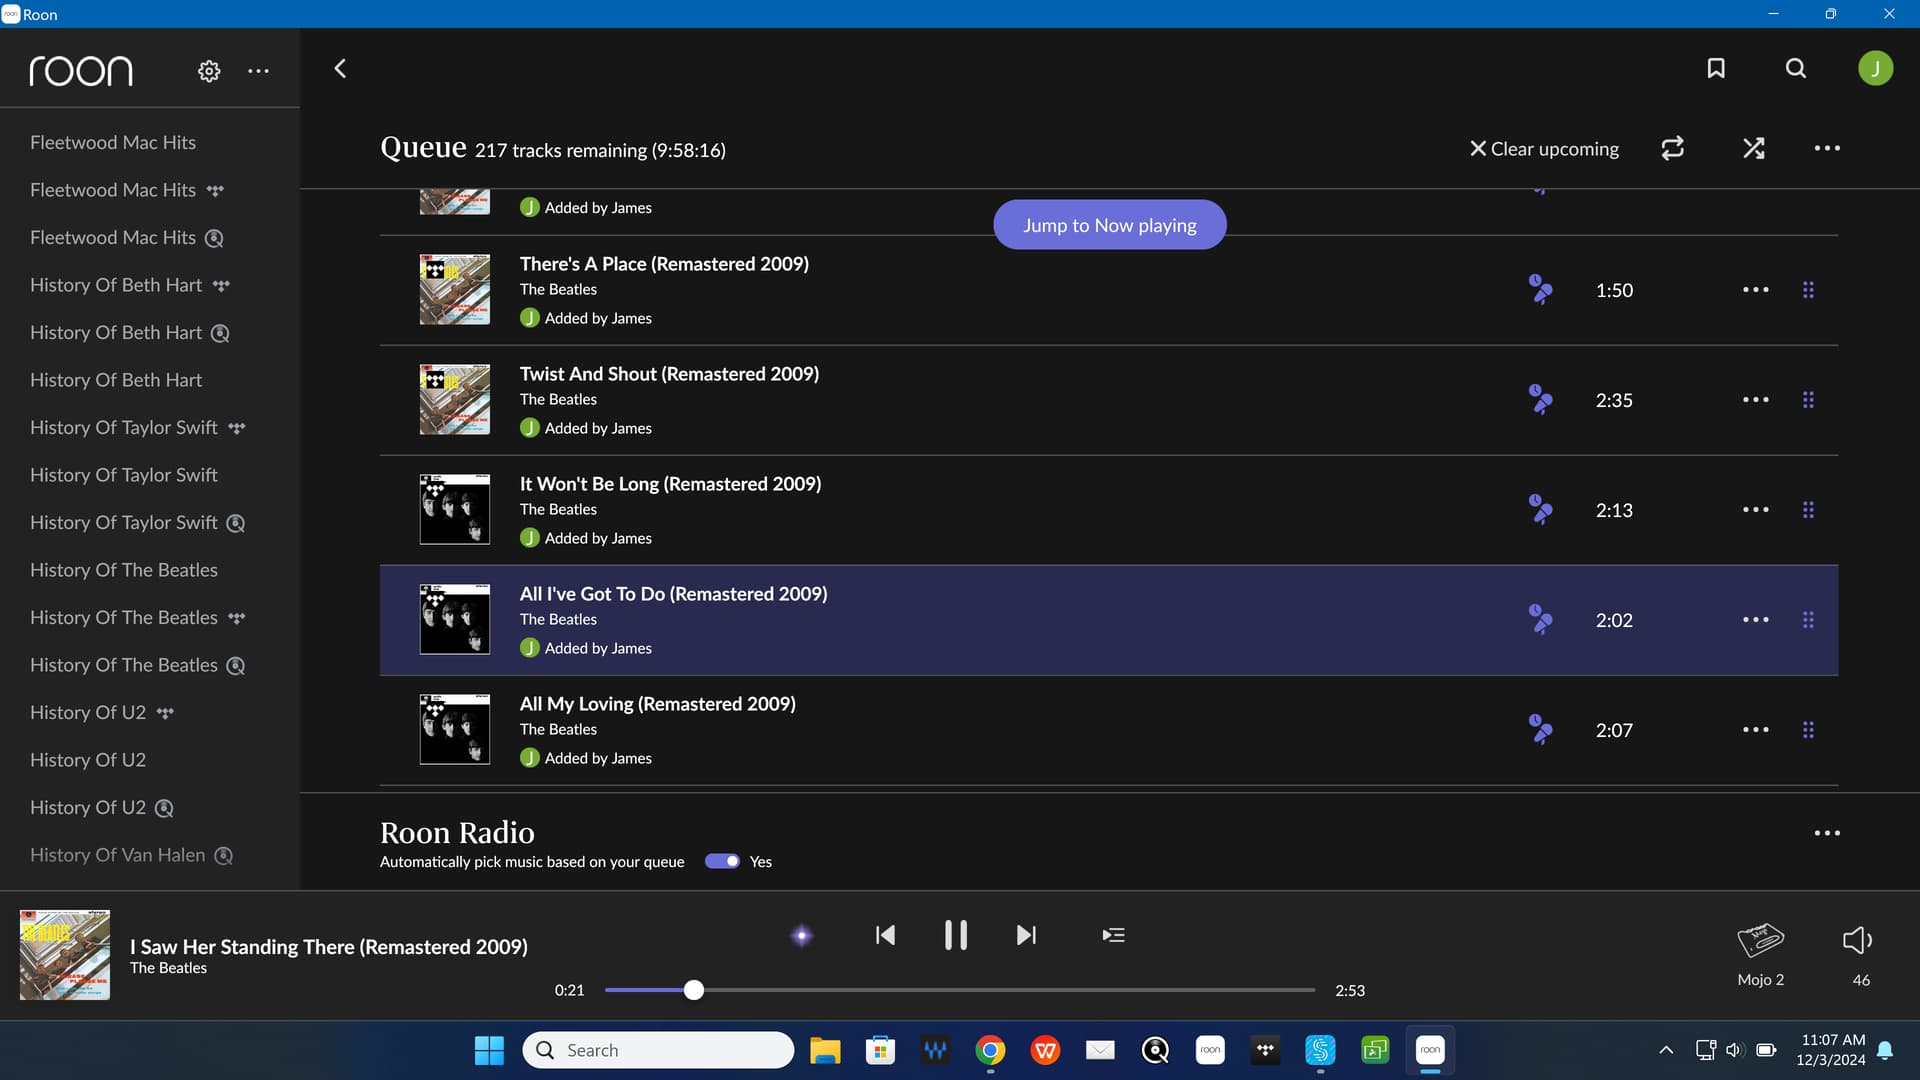Open options for There's A Place track
The width and height of the screenshot is (1920, 1080).
pos(1755,290)
